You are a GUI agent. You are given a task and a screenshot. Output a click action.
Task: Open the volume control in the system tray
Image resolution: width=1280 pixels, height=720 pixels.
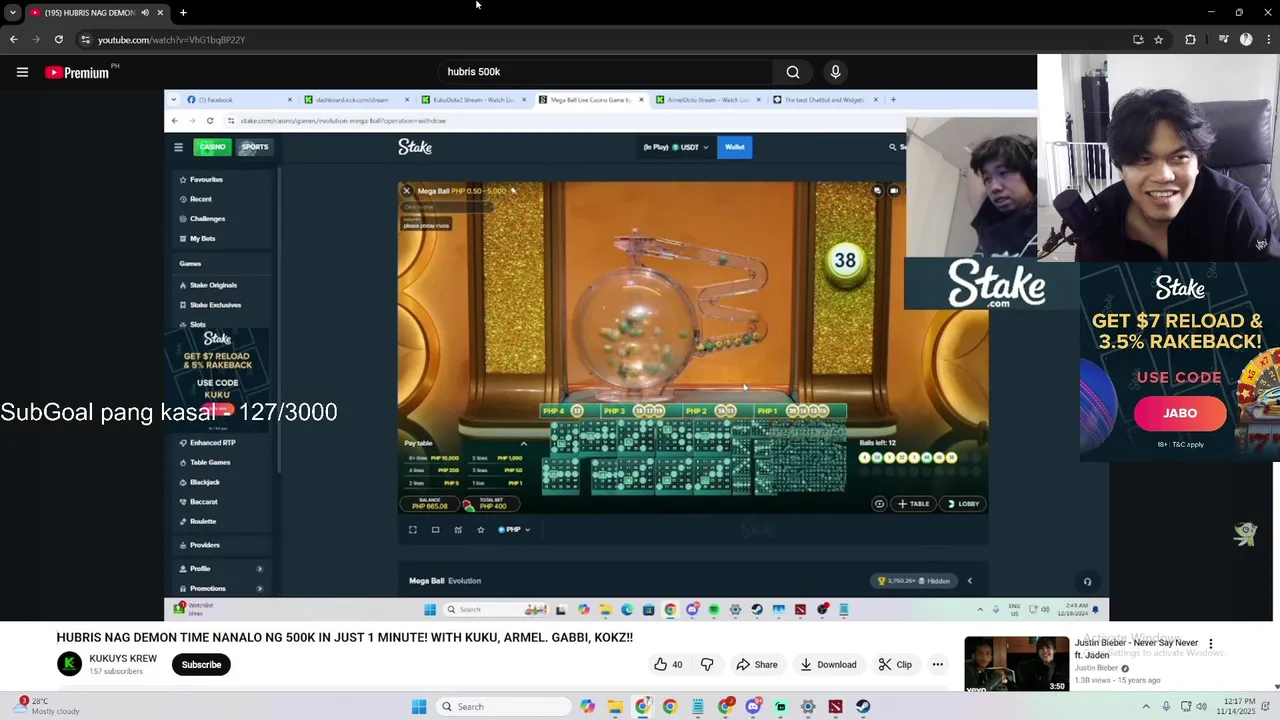tap(1201, 707)
